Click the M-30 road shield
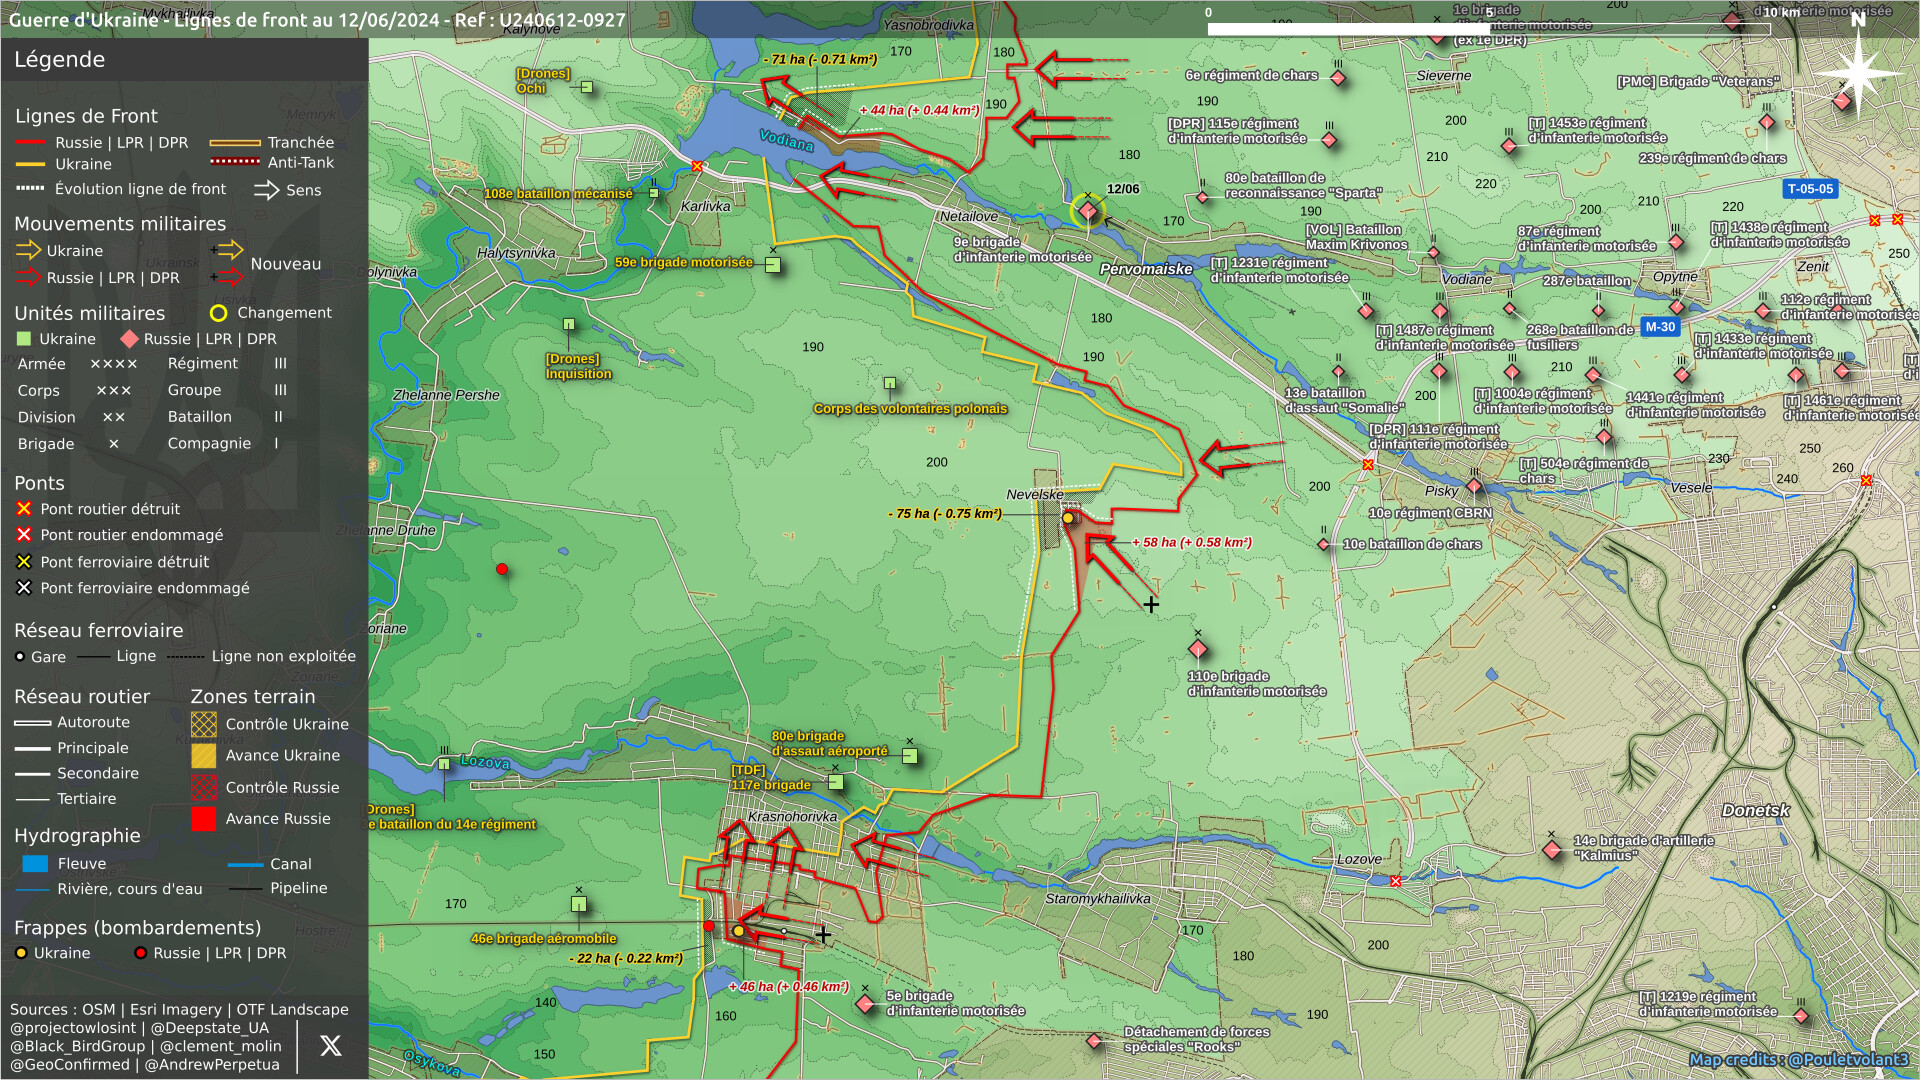This screenshot has height=1080, width=1920. click(1660, 327)
